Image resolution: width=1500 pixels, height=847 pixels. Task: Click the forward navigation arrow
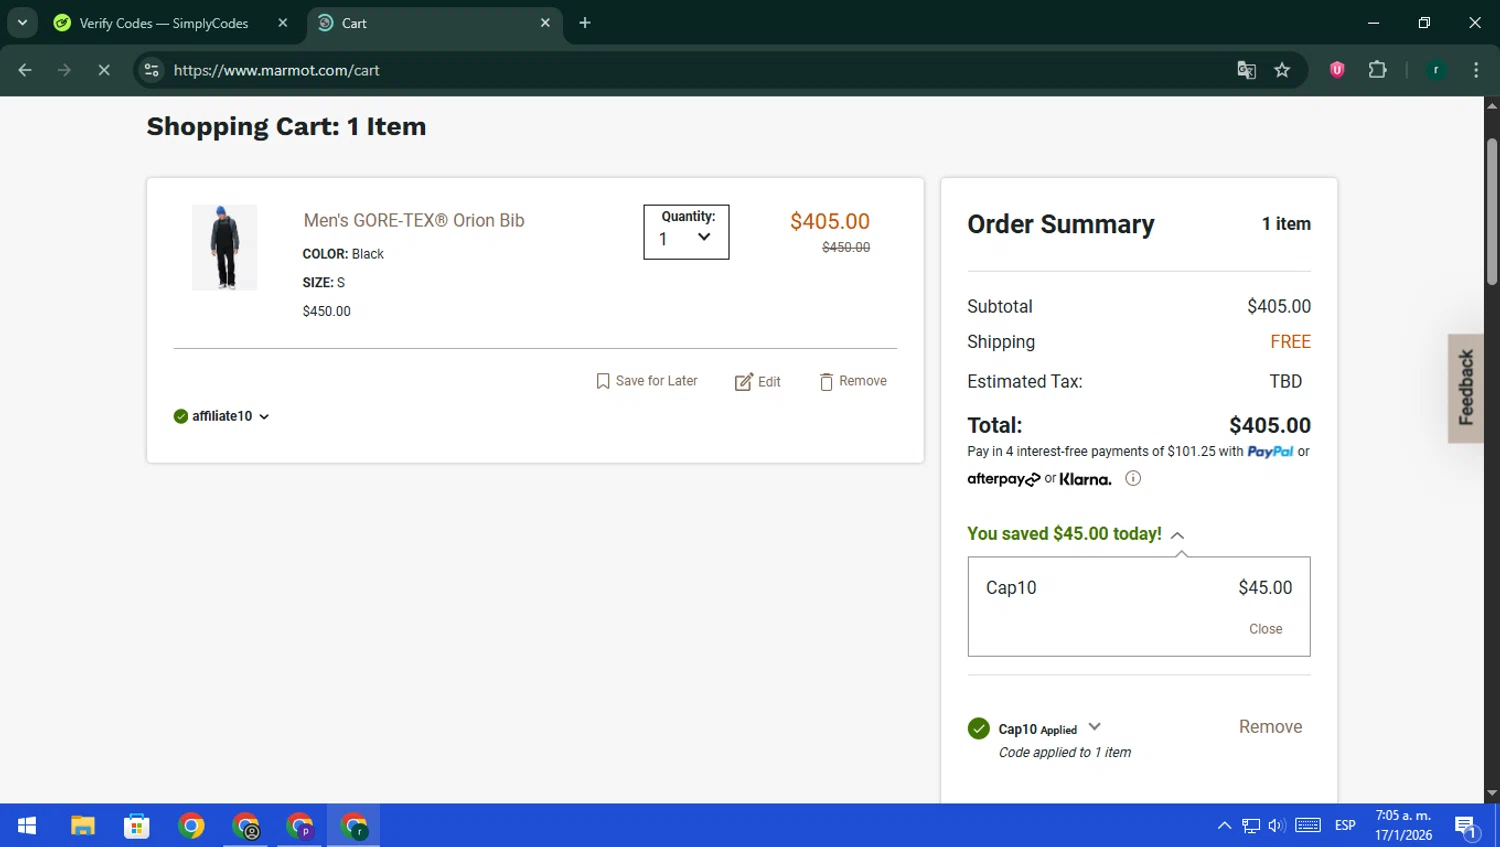tap(64, 70)
